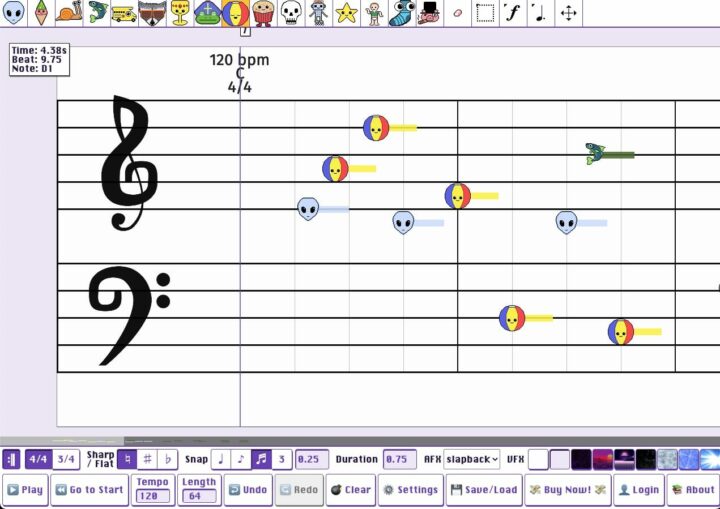This screenshot has width=720, height=509.
Task: Pick the cupcake instrument icon
Action: coord(262,13)
